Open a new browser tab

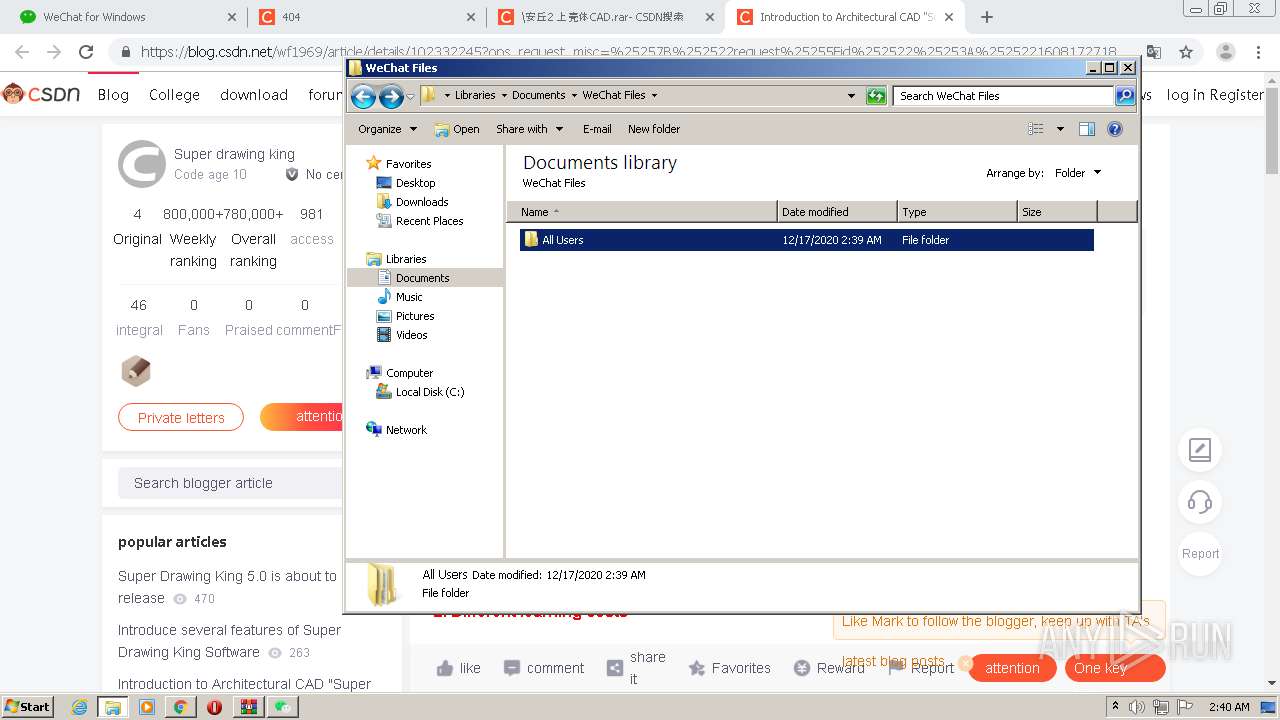[x=987, y=17]
